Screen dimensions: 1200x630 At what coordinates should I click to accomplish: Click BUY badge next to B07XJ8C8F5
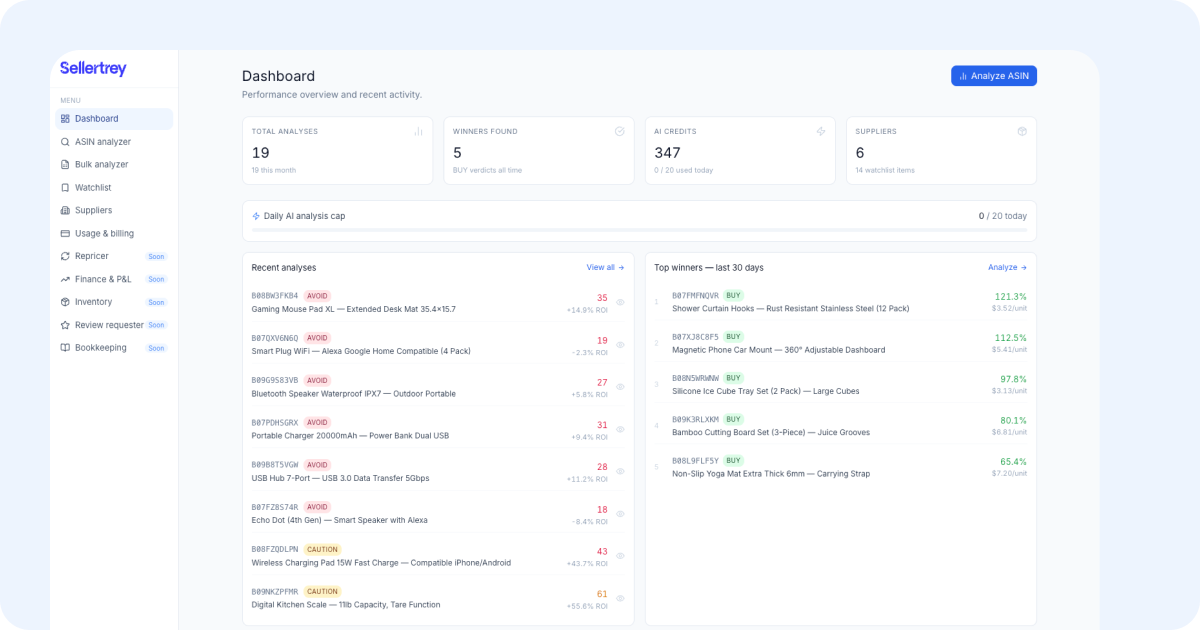coord(734,337)
